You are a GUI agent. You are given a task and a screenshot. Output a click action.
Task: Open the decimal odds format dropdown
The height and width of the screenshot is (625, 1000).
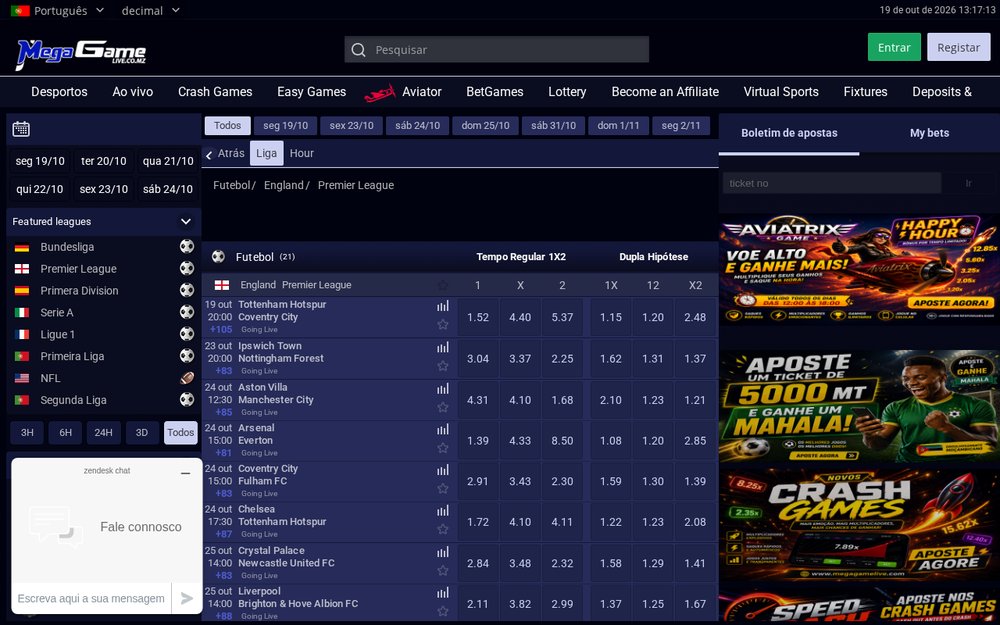[151, 10]
